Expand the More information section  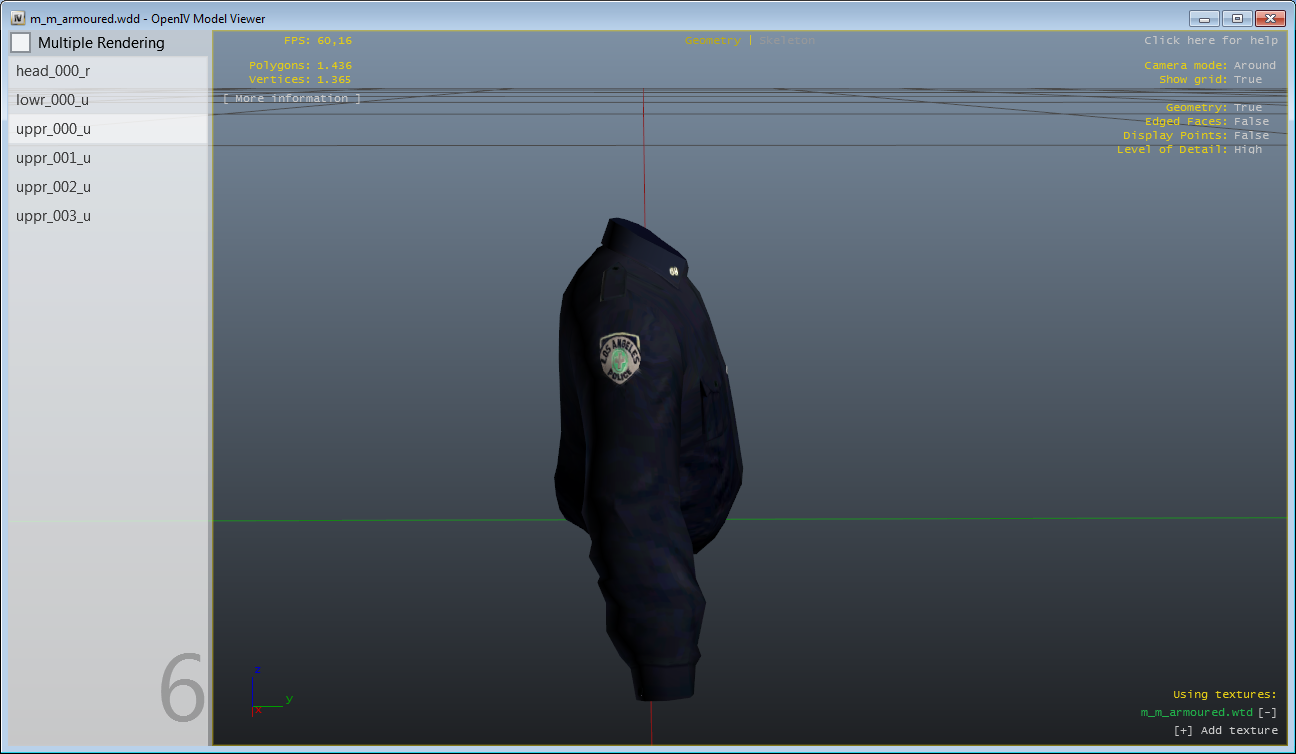tap(291, 99)
